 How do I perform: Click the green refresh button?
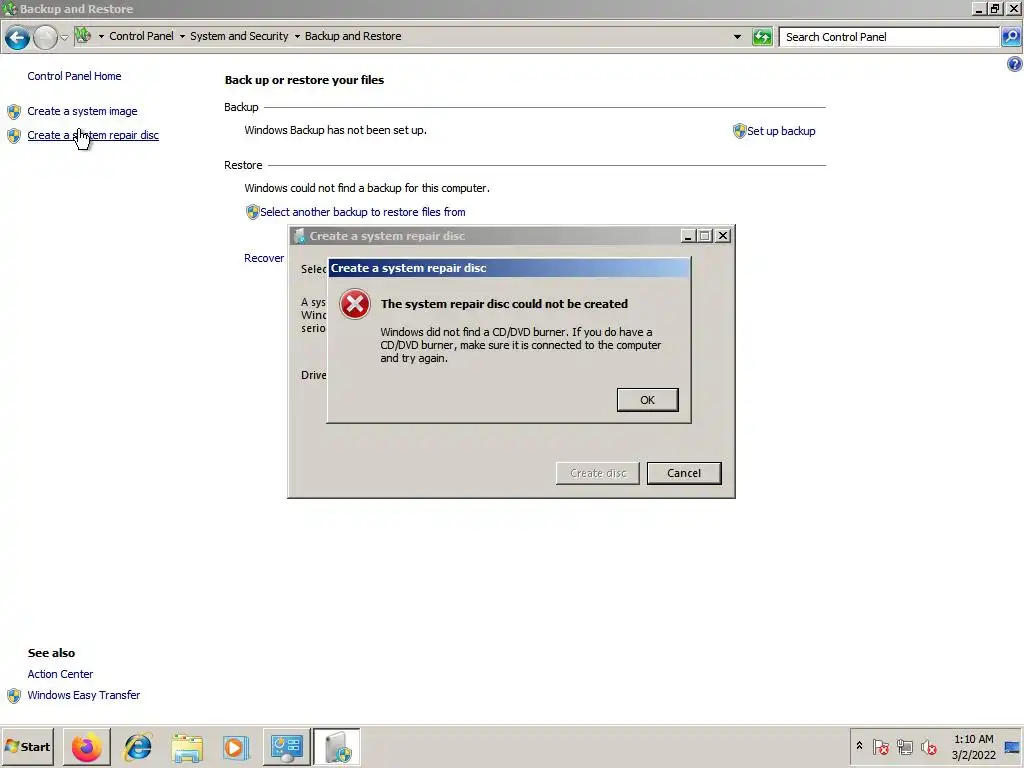[x=762, y=37]
